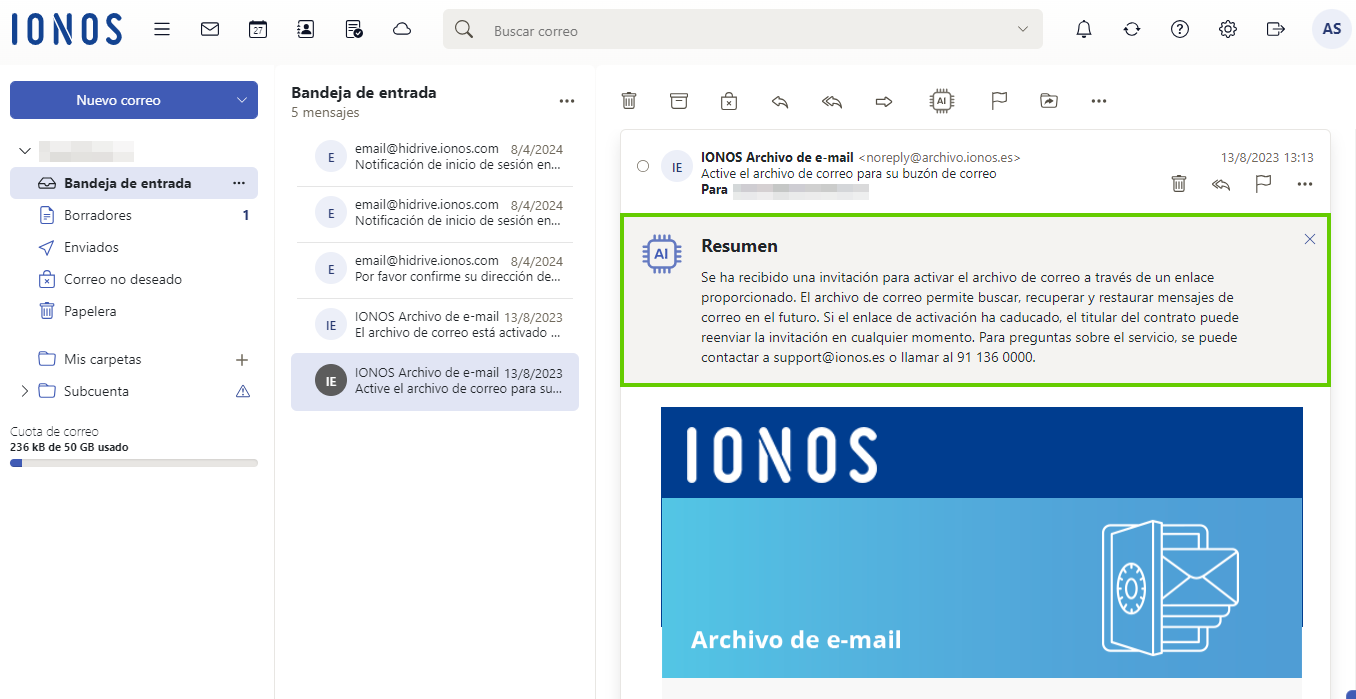Refresh mailbox with the sync icon
Image resolution: width=1356 pixels, height=699 pixels.
pyautogui.click(x=1132, y=29)
